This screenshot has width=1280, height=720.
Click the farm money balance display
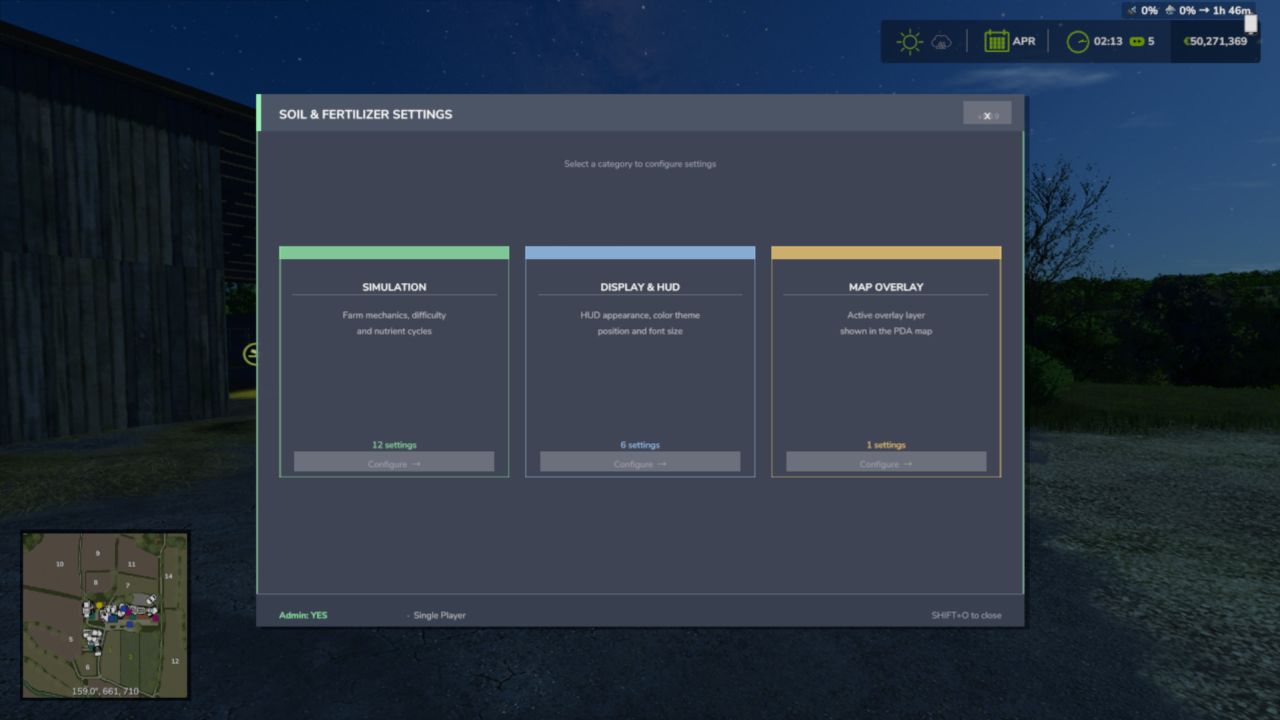pyautogui.click(x=1215, y=42)
